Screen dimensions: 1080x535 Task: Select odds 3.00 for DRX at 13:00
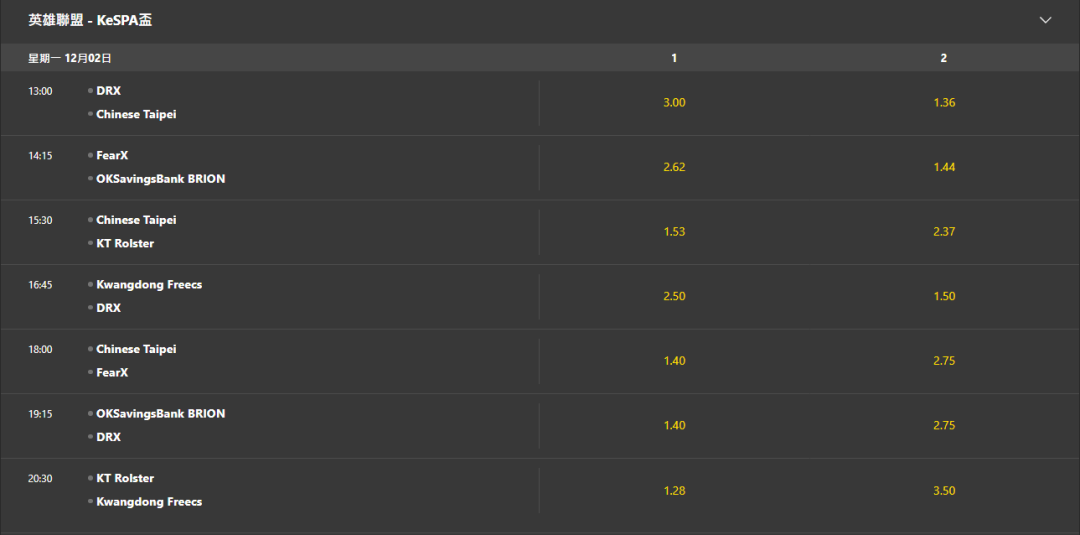(674, 103)
